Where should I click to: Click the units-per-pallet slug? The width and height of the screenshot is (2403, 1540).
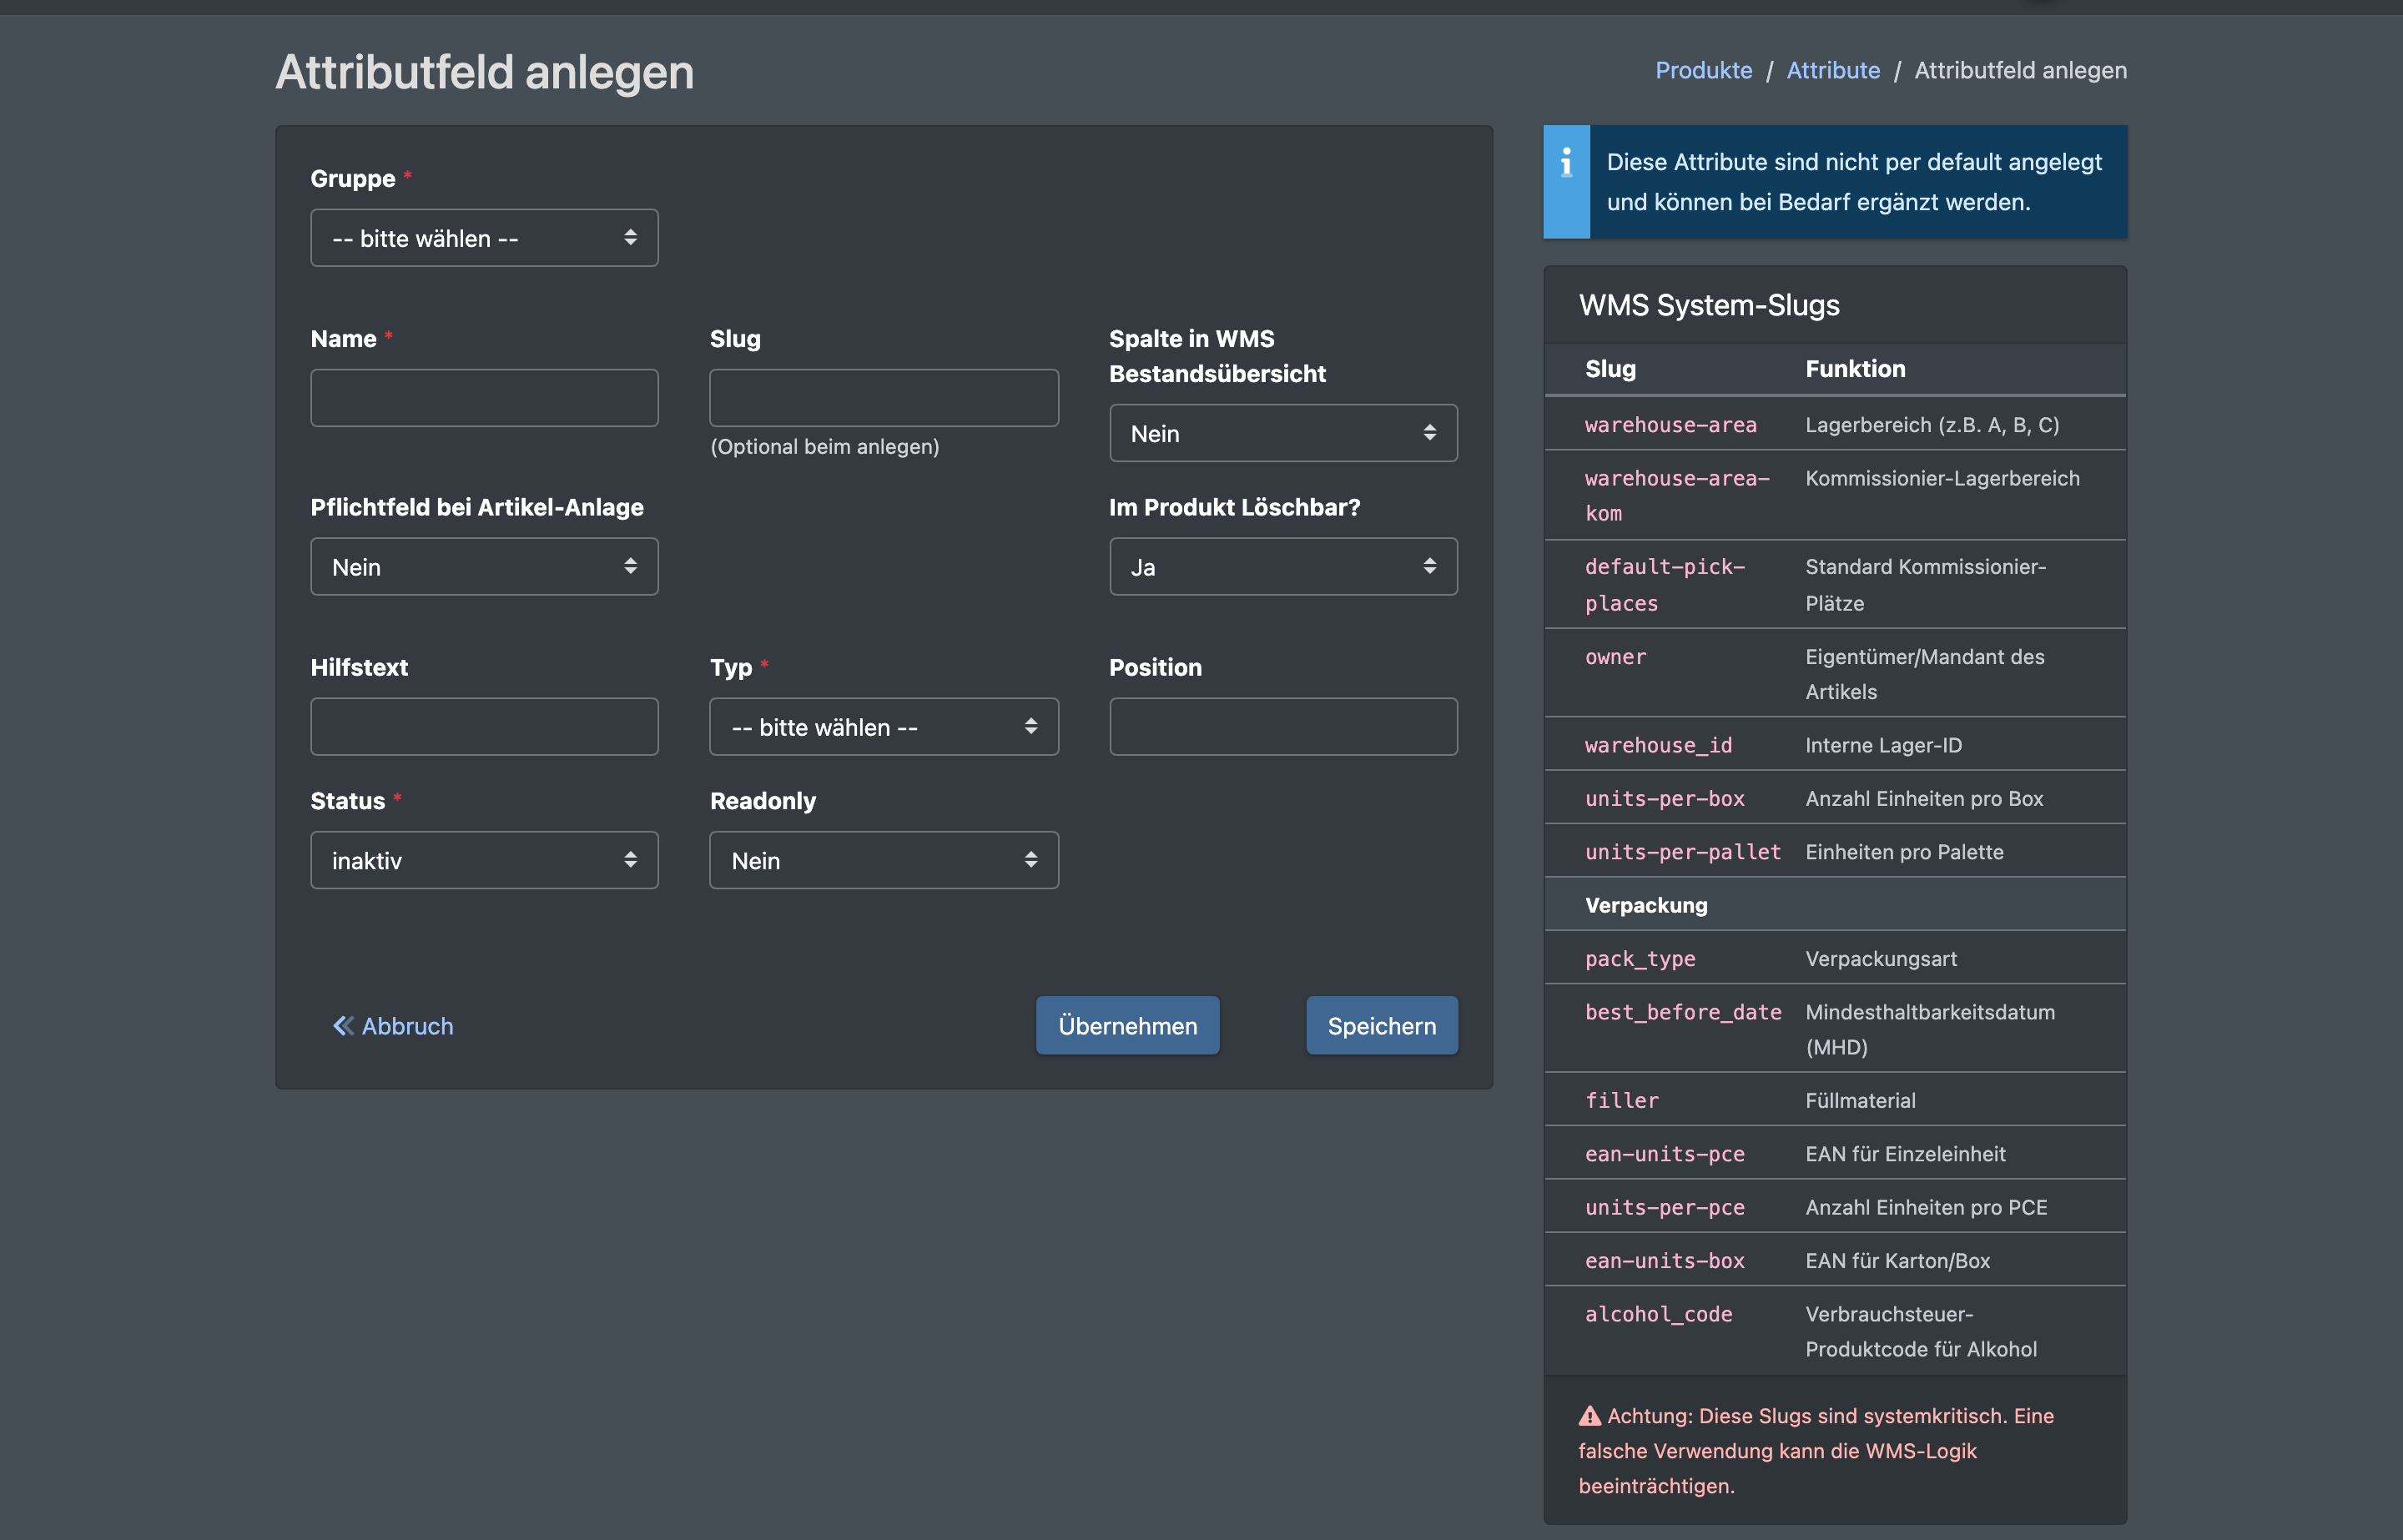tap(1683, 852)
